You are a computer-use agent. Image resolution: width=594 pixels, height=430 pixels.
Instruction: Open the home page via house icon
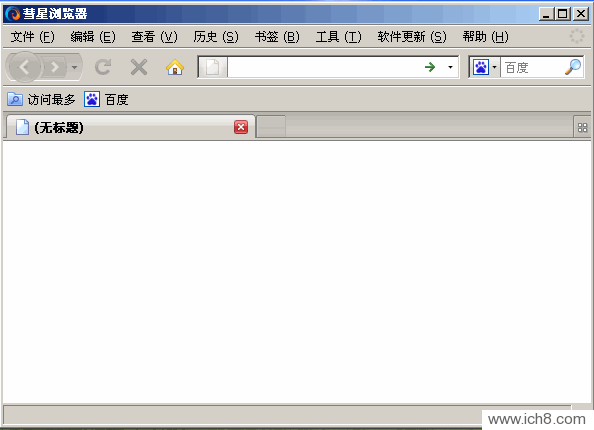coord(175,67)
